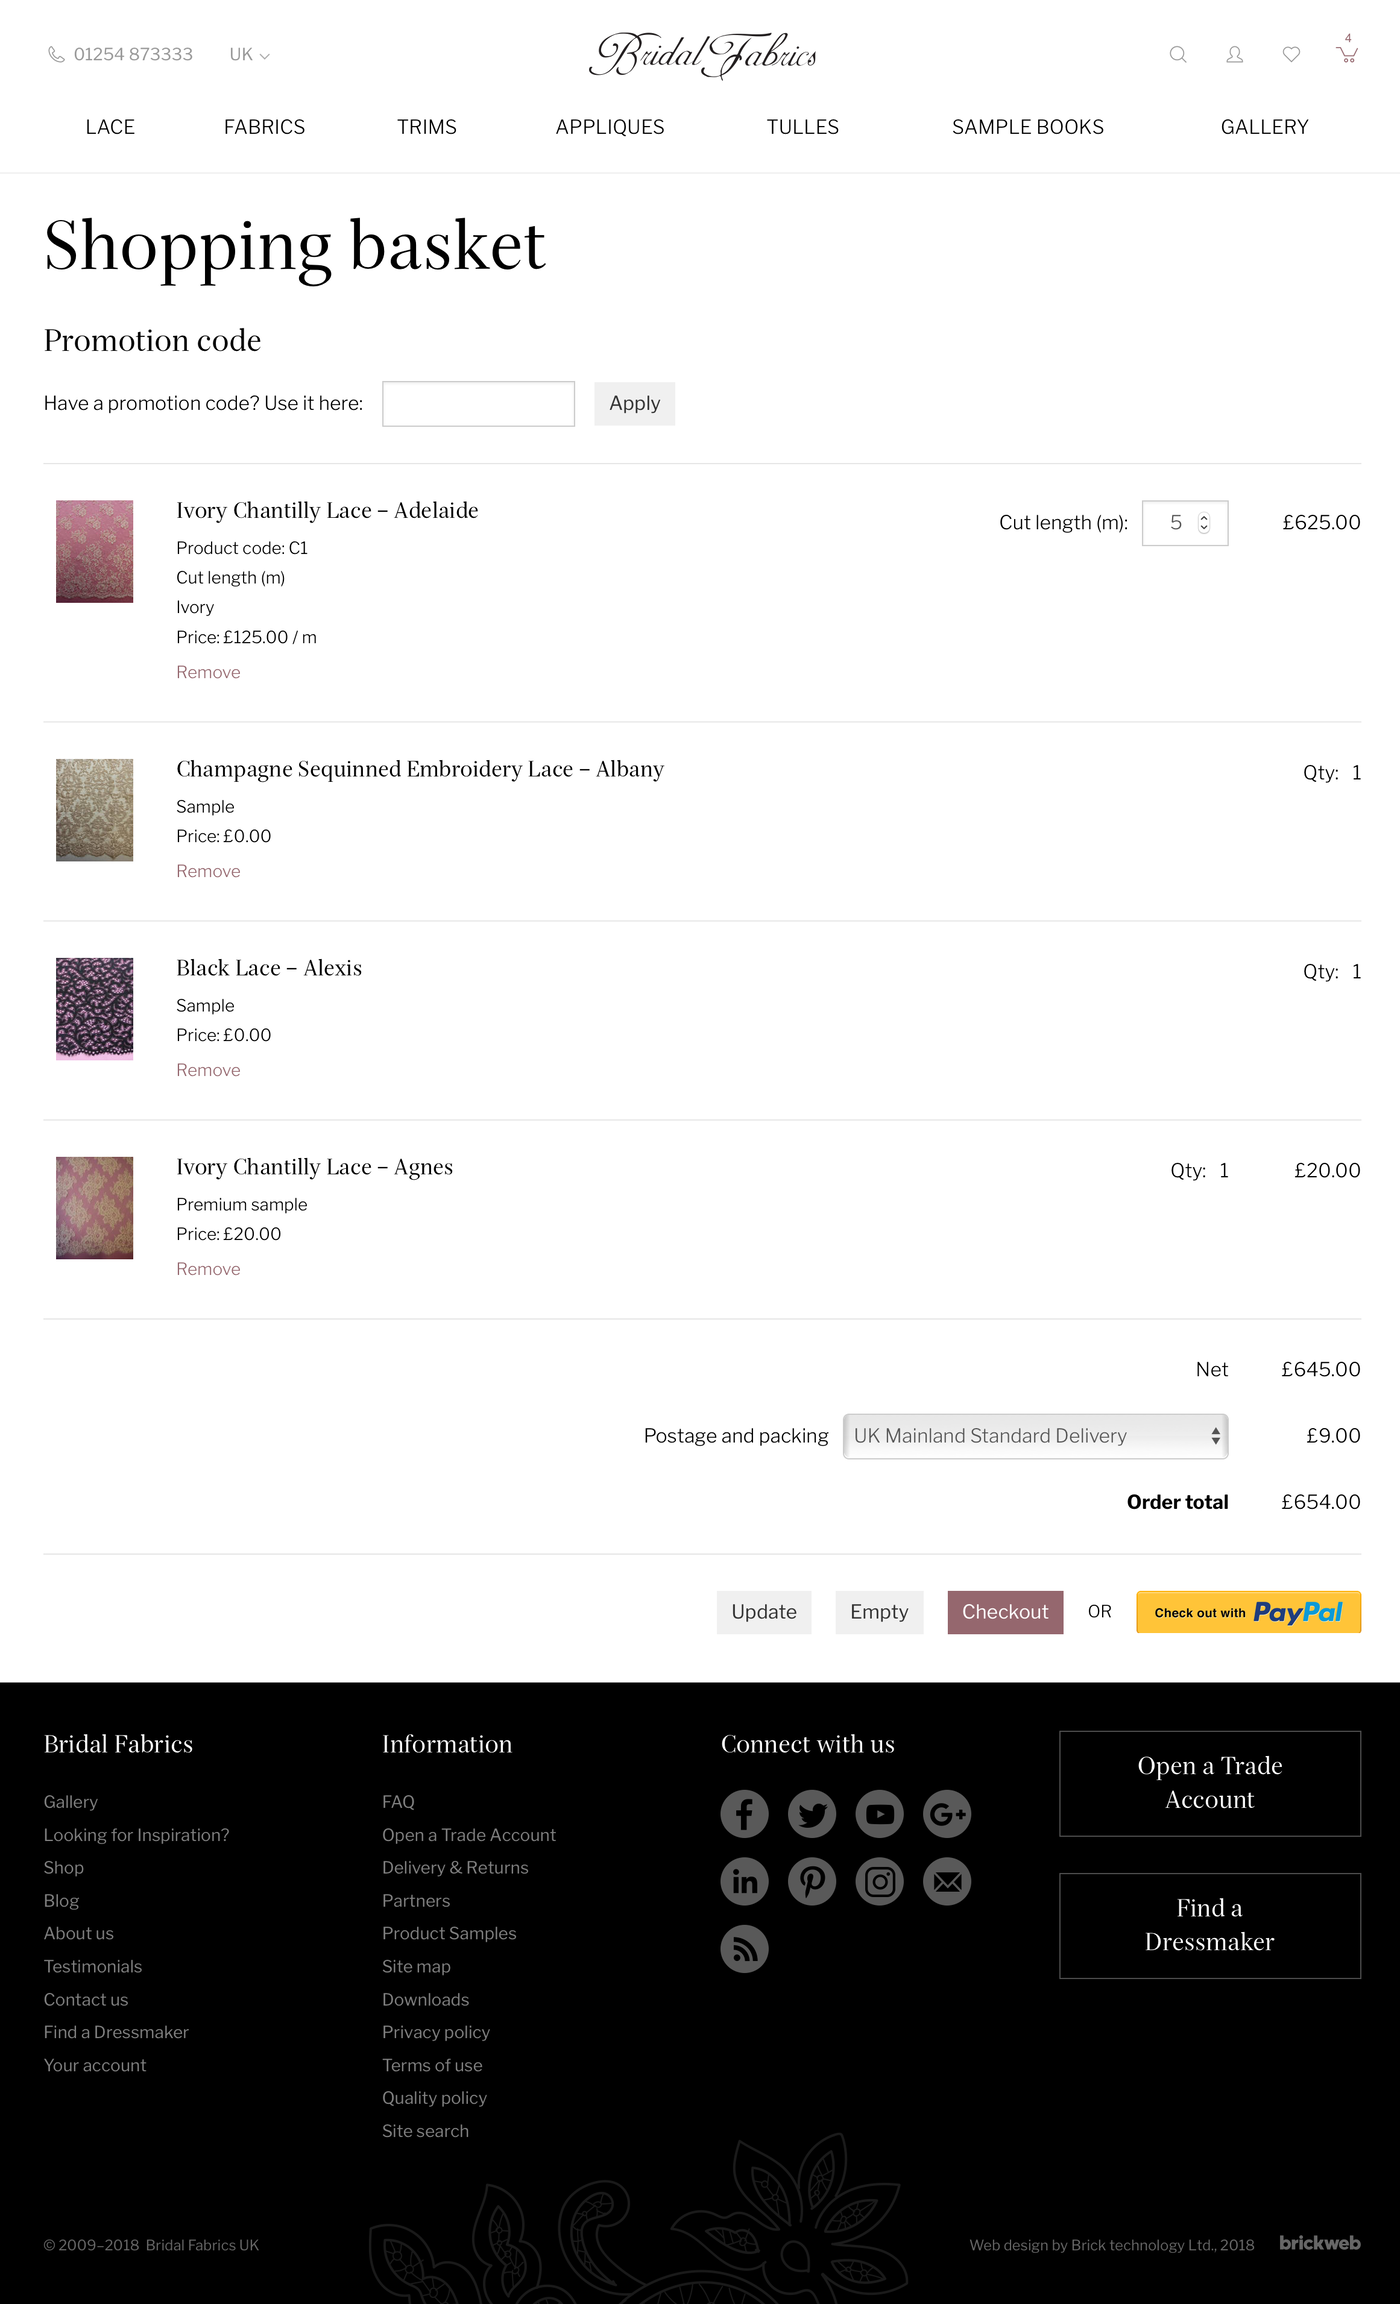The height and width of the screenshot is (2304, 1400).
Task: Remove Black Lace – Alexis from basket
Action: coord(208,1070)
